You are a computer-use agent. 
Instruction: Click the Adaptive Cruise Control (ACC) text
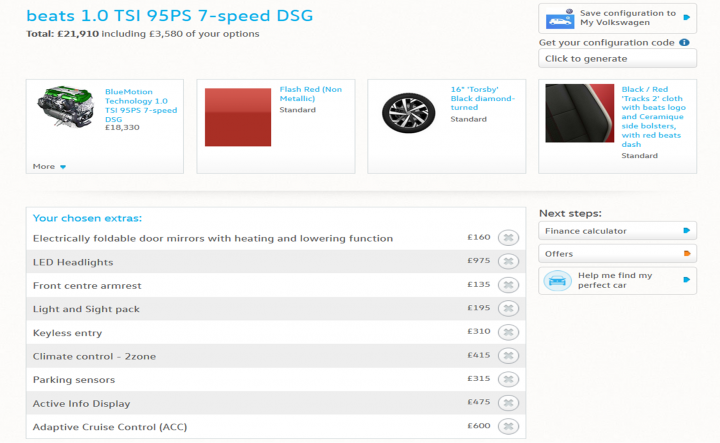point(110,427)
